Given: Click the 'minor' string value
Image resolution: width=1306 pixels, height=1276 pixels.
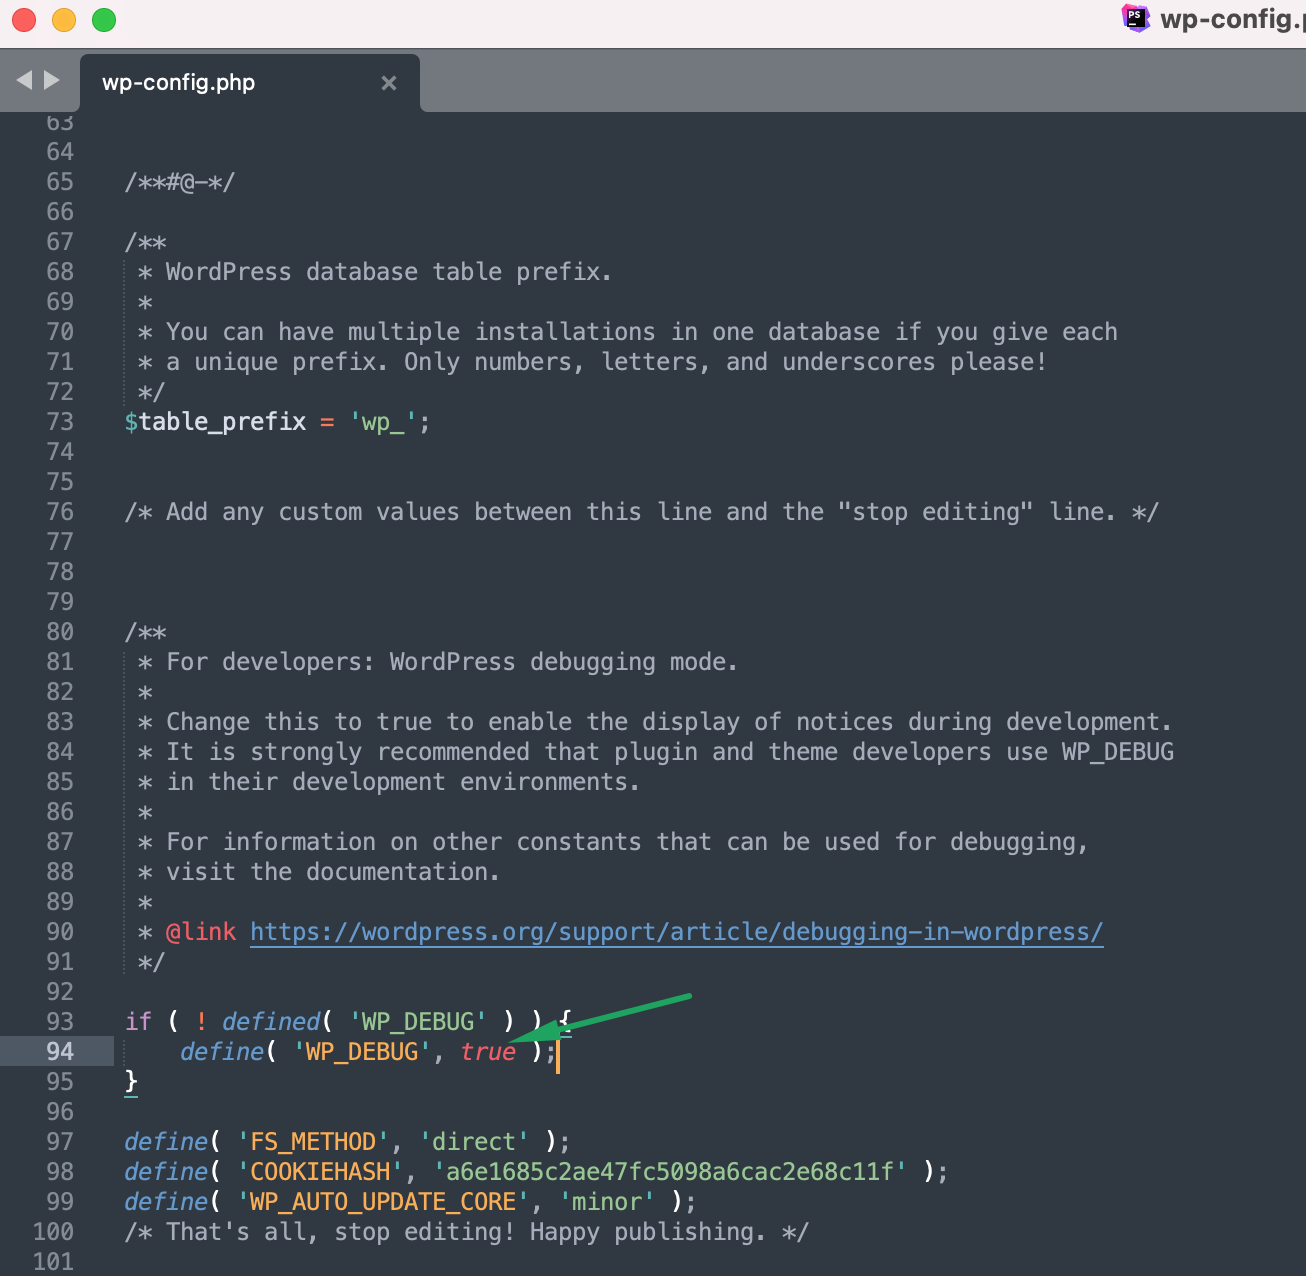Looking at the screenshot, I should (x=607, y=1202).
